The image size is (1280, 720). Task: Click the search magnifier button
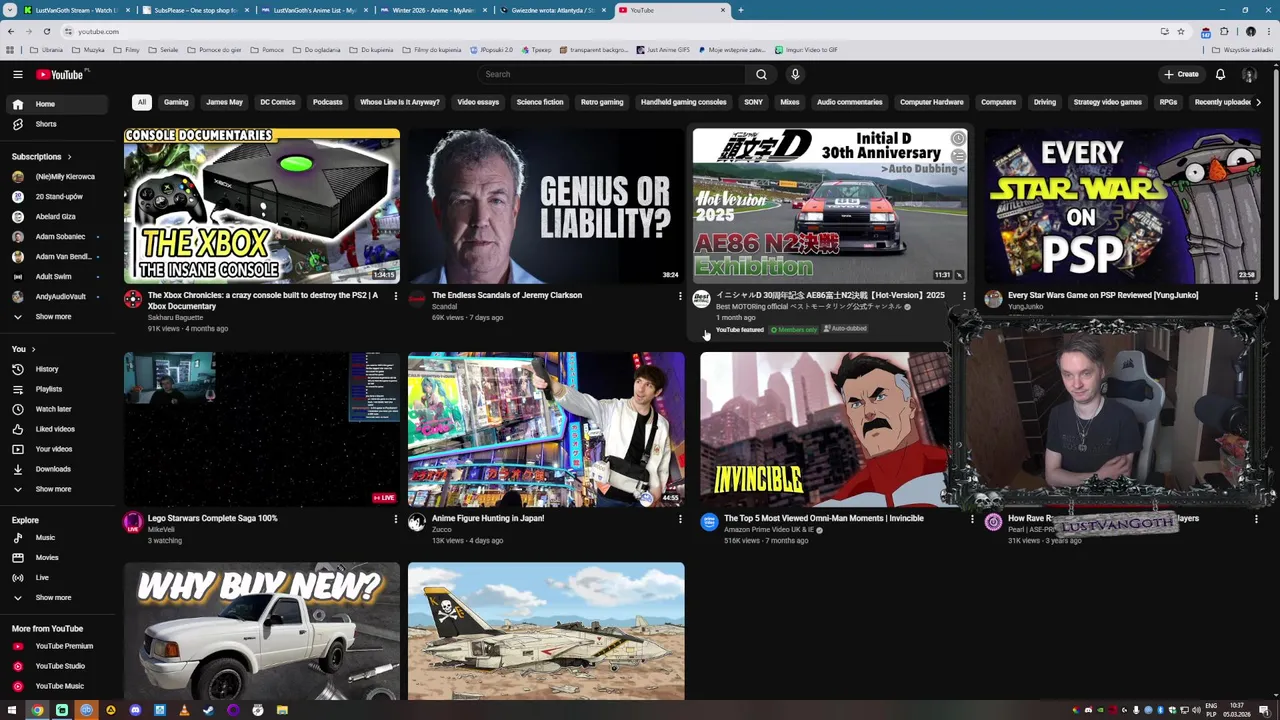click(761, 74)
